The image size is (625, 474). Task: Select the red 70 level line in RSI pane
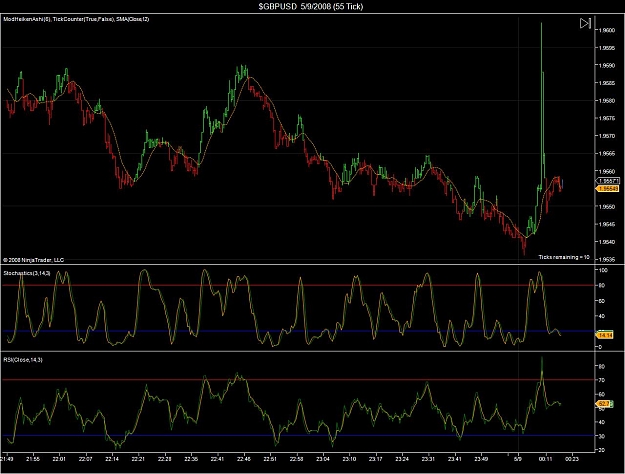[x=298, y=380]
